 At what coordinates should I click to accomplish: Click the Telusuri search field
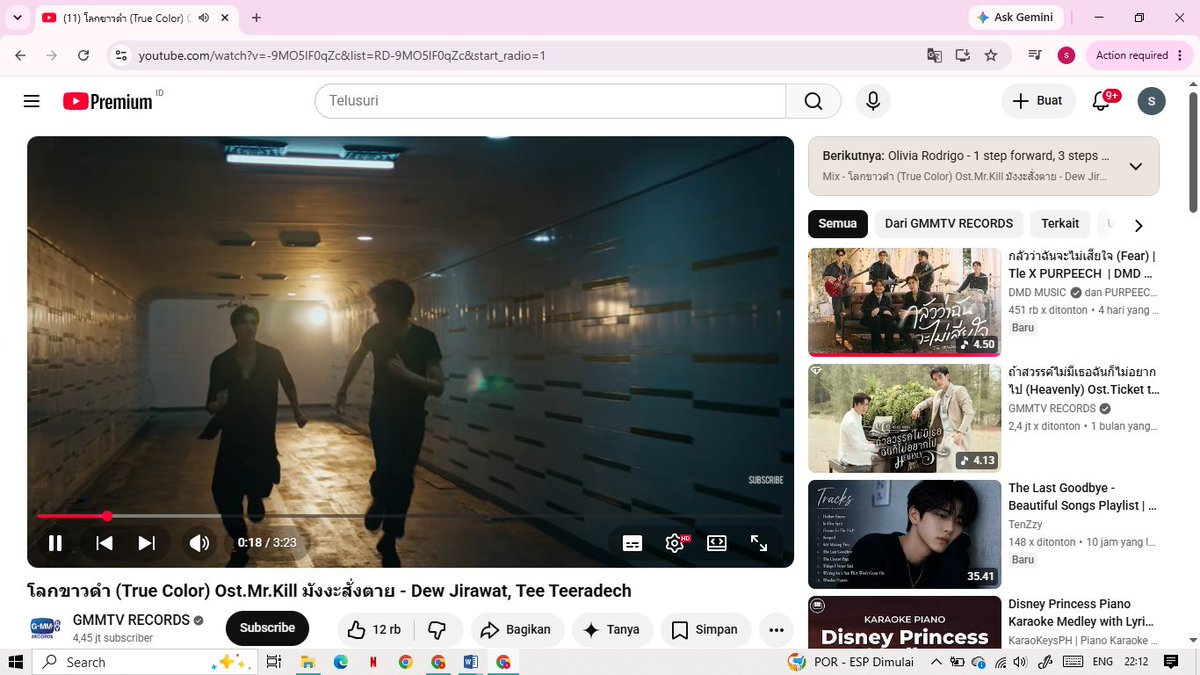(x=550, y=101)
